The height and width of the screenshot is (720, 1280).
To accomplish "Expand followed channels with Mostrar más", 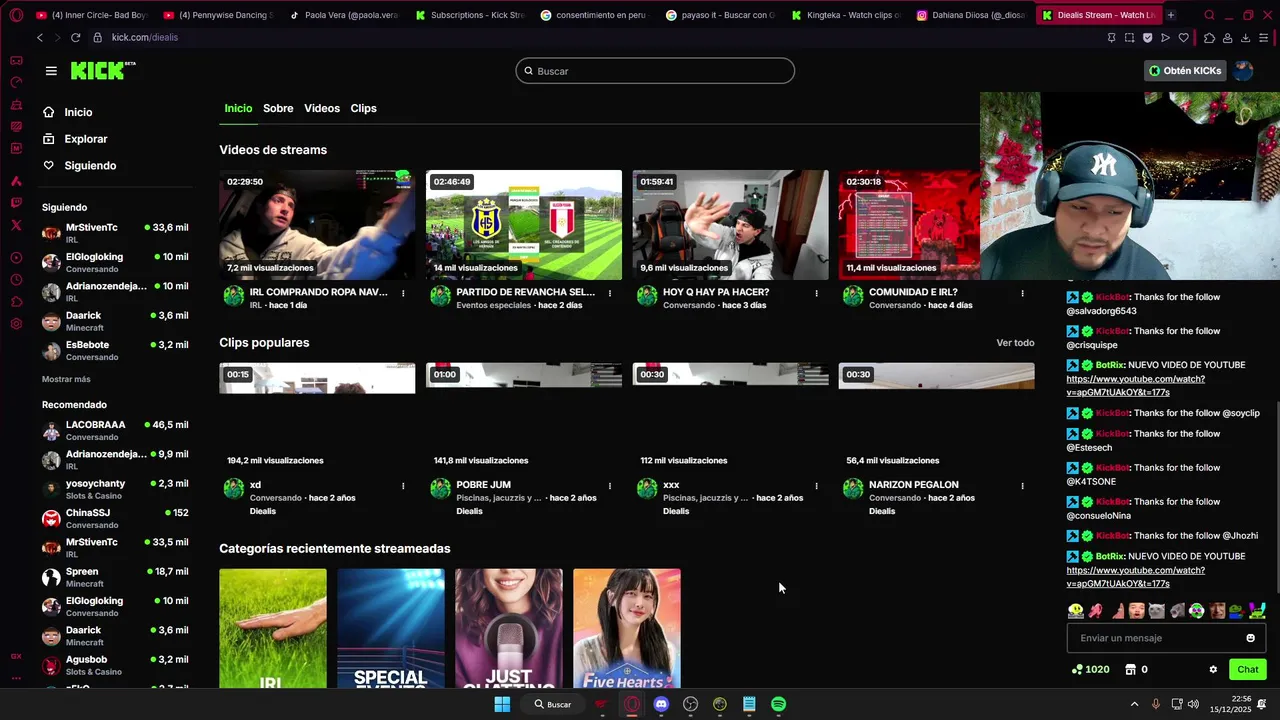I will tap(66, 379).
